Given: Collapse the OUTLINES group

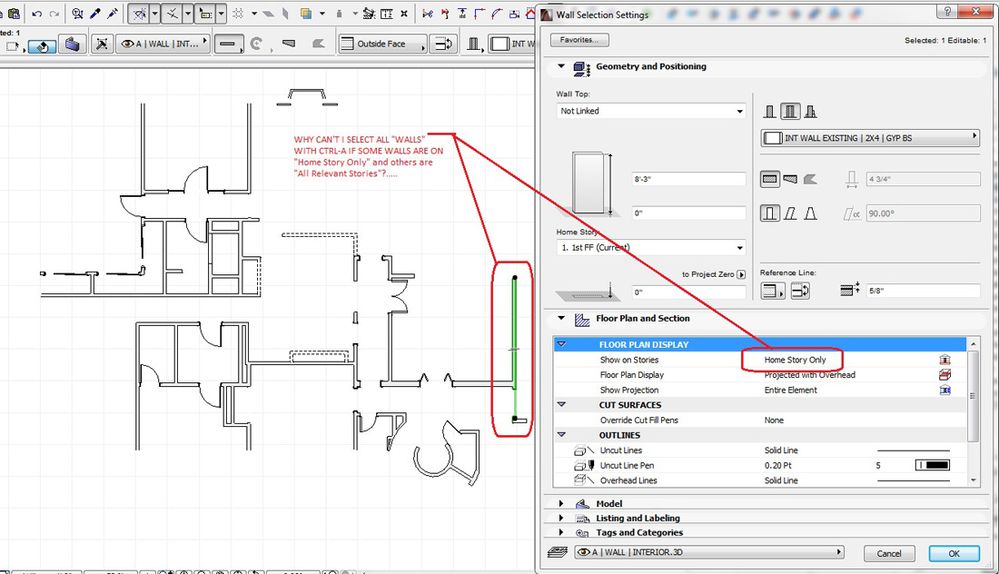Looking at the screenshot, I should click(x=561, y=434).
